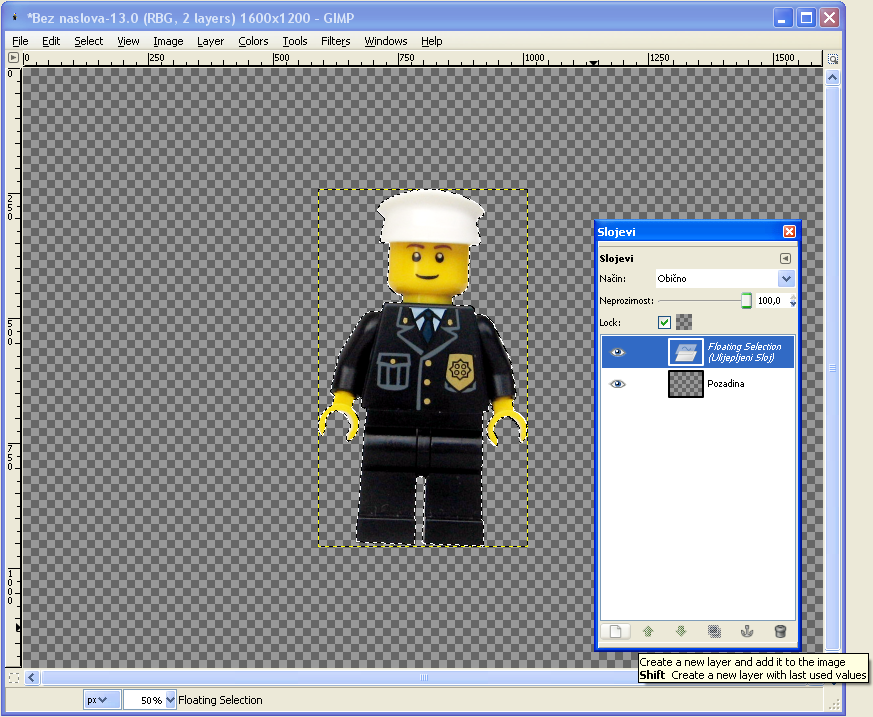The image size is (873, 717).
Task: Close the Slojevi dialog window
Action: (x=789, y=232)
